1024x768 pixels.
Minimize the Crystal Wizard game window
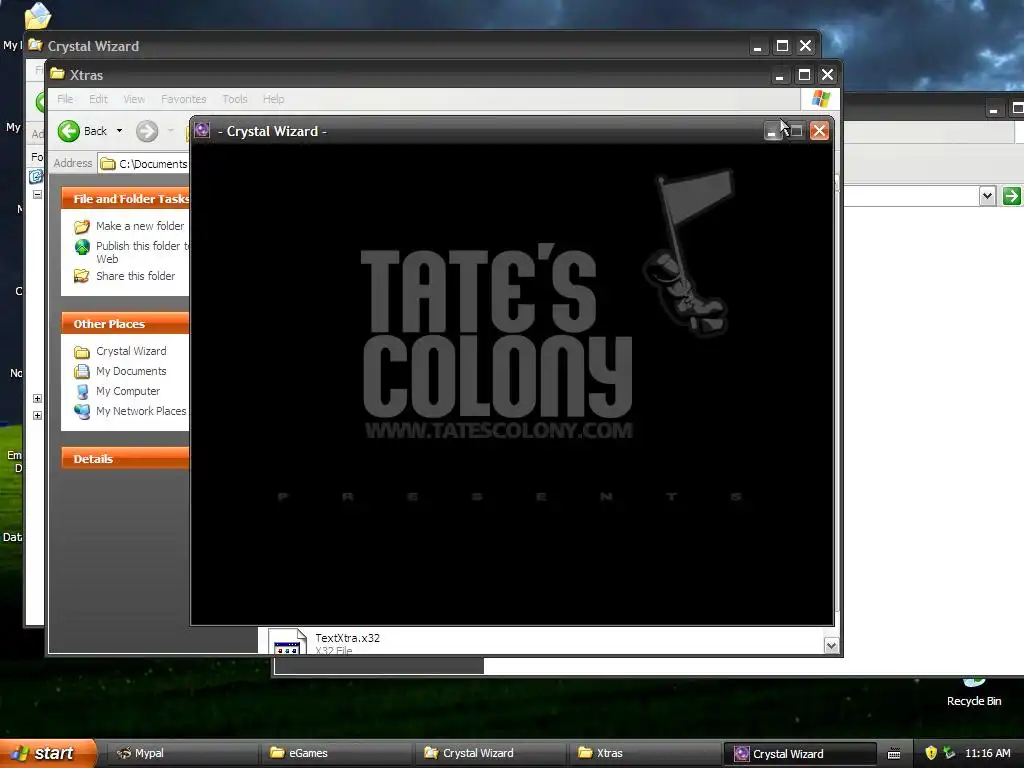pos(773,131)
